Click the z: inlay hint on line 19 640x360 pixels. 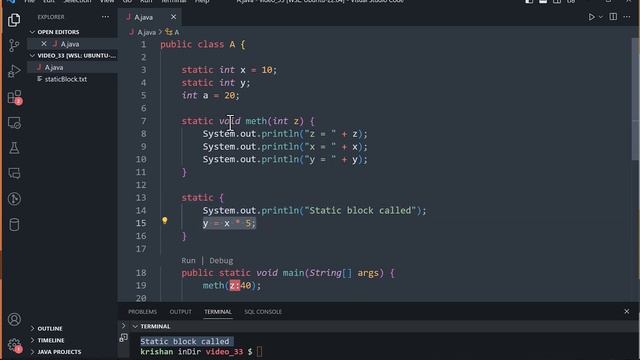(234, 286)
